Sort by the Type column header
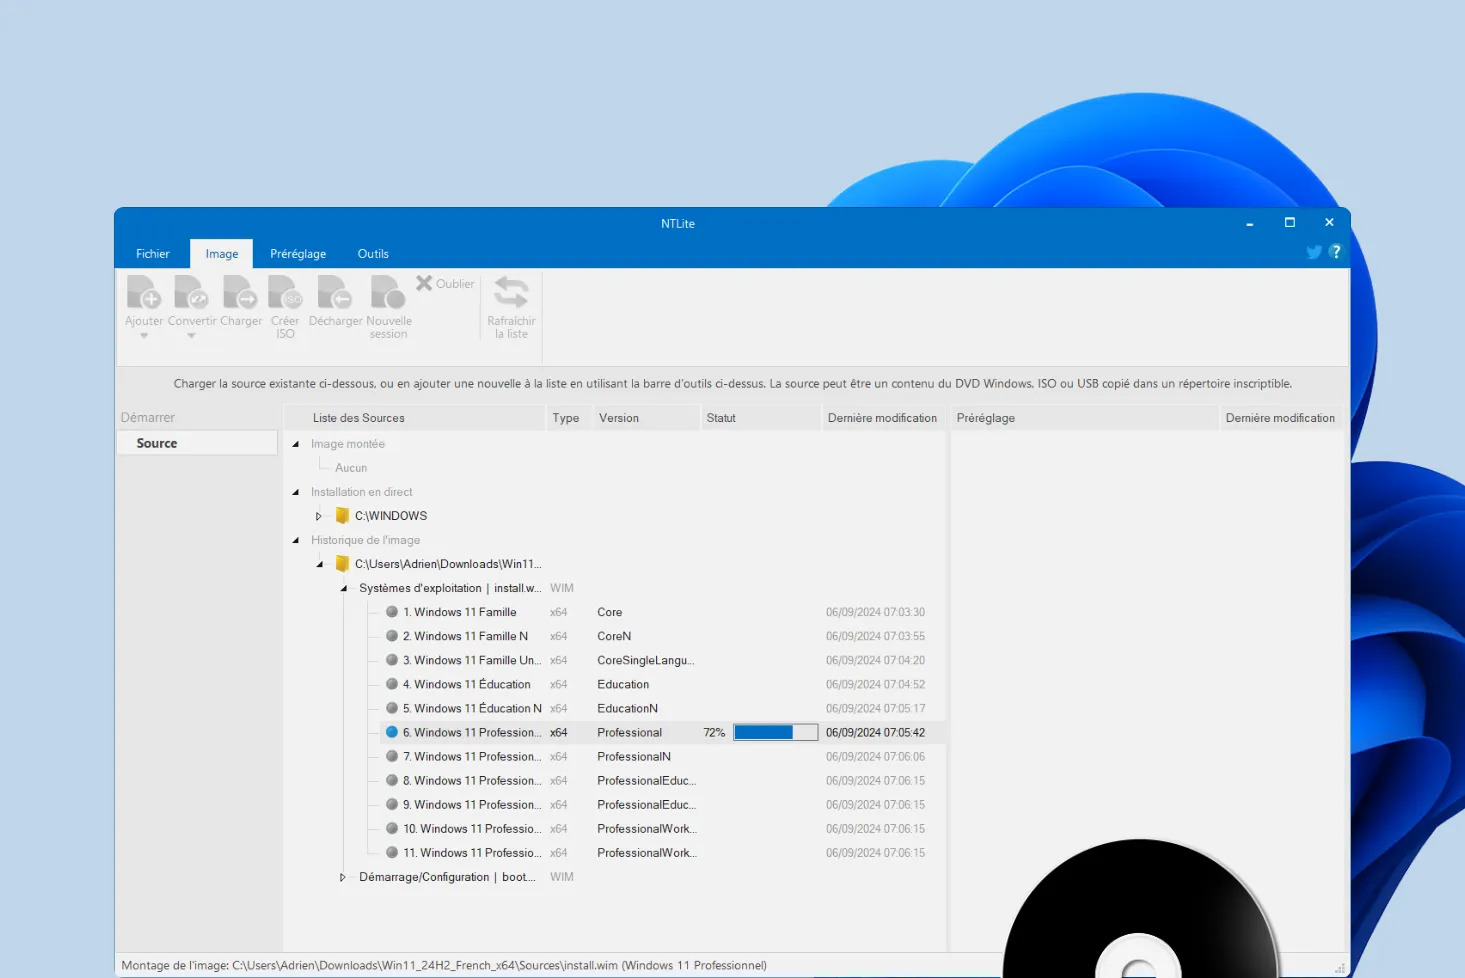The height and width of the screenshot is (978, 1465). click(x=568, y=418)
